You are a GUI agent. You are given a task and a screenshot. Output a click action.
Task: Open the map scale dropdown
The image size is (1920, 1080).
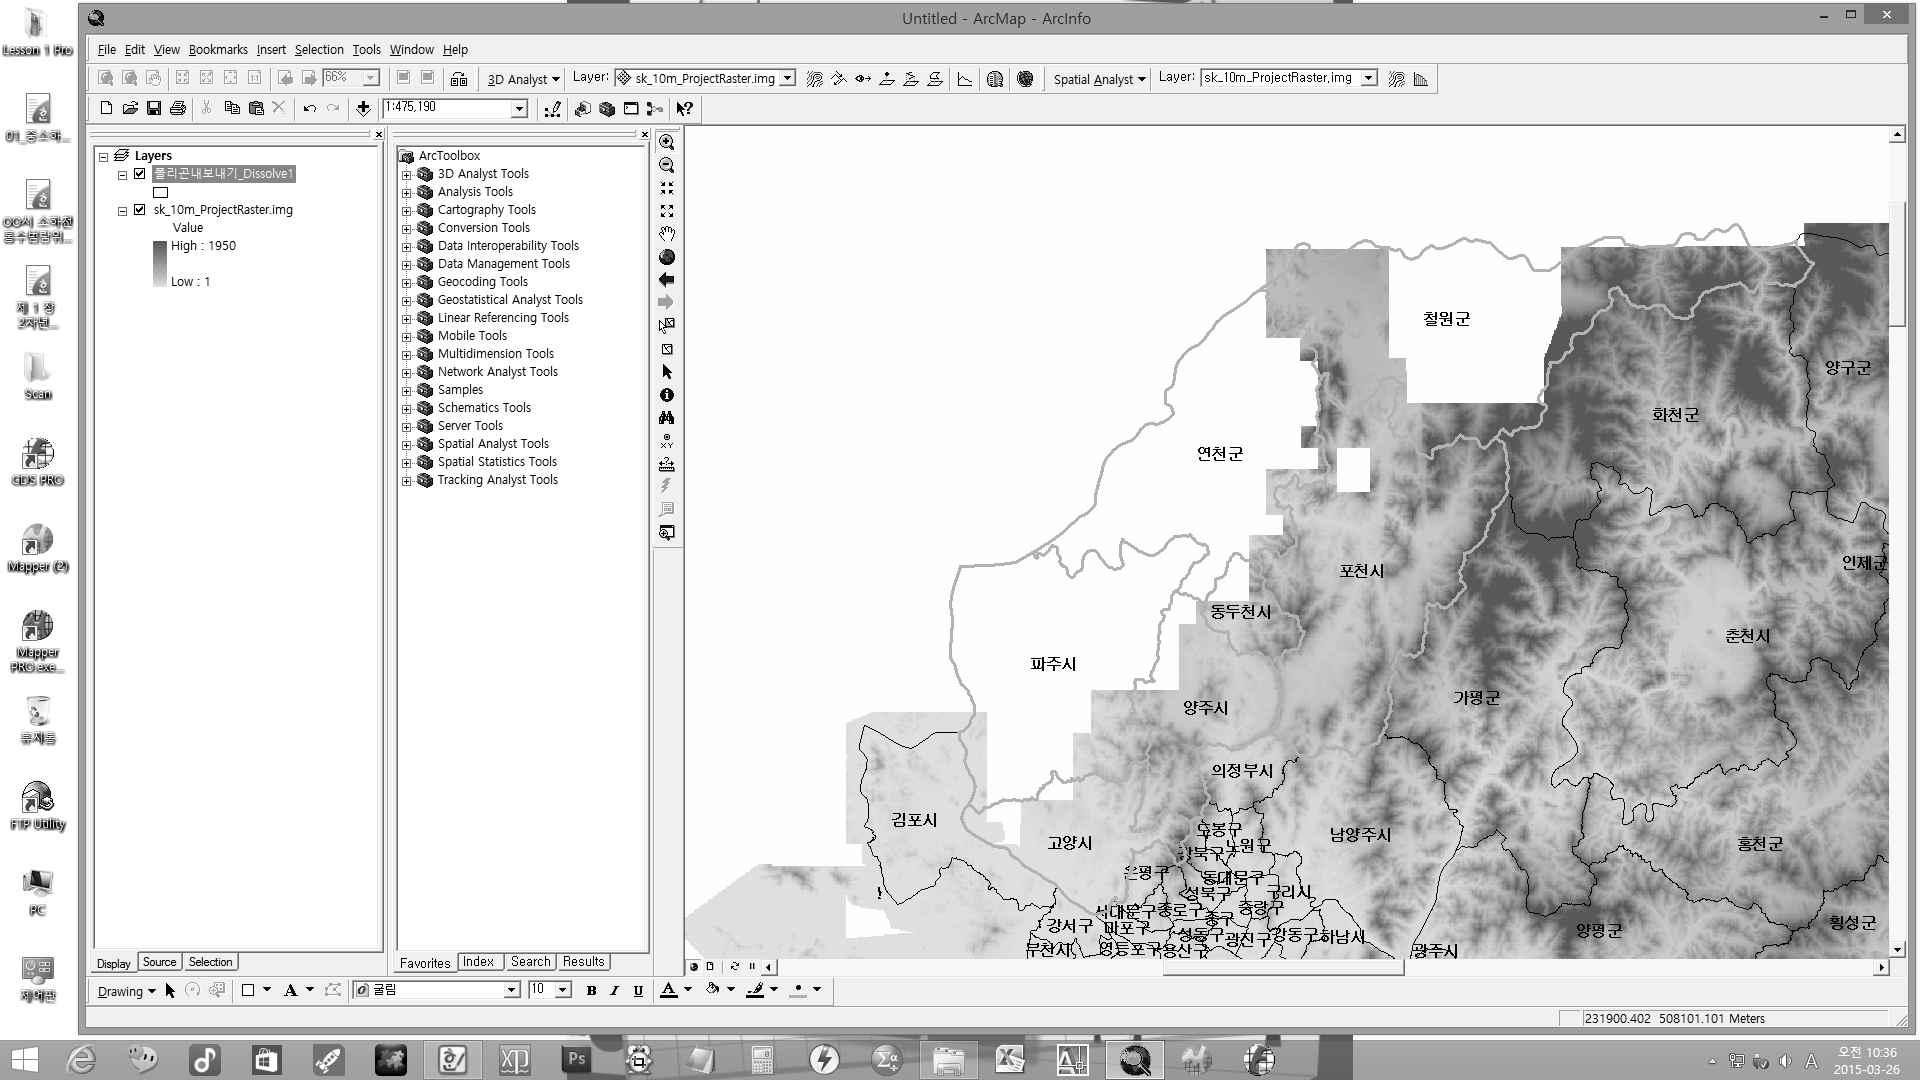pos(519,109)
